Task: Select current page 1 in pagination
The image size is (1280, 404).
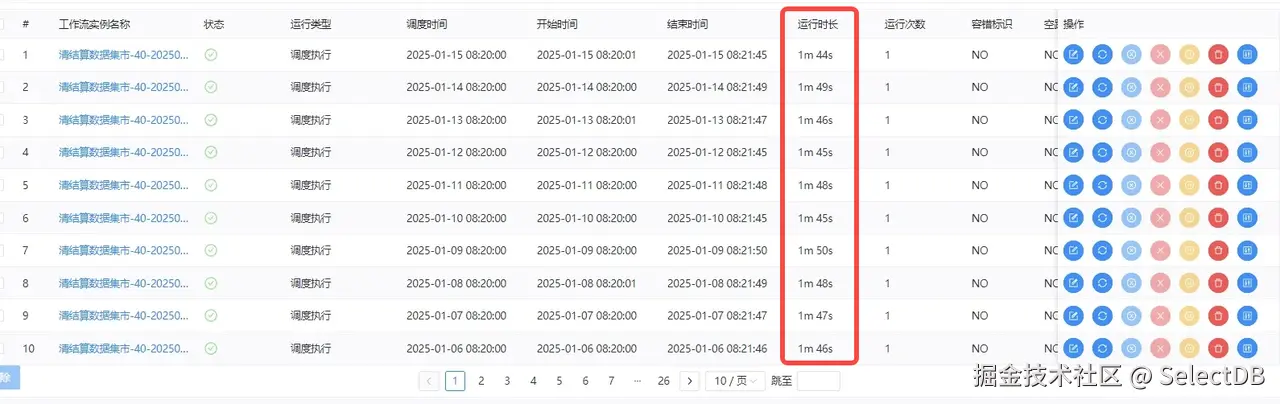Action: point(455,381)
